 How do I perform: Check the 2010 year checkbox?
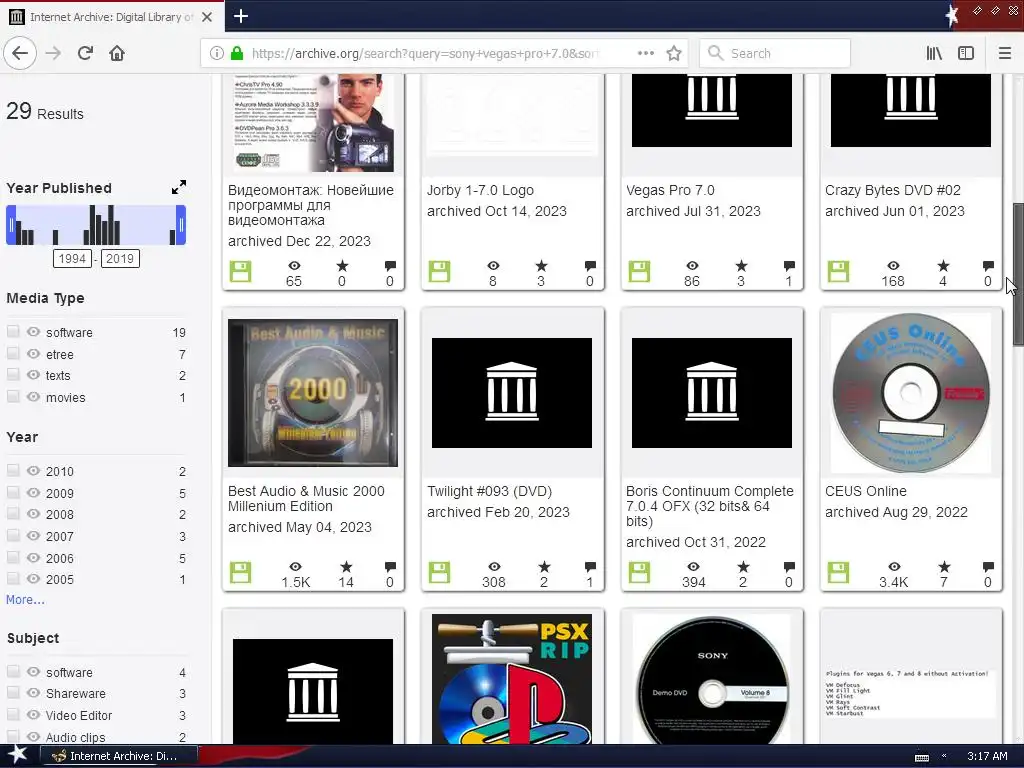click(x=13, y=470)
